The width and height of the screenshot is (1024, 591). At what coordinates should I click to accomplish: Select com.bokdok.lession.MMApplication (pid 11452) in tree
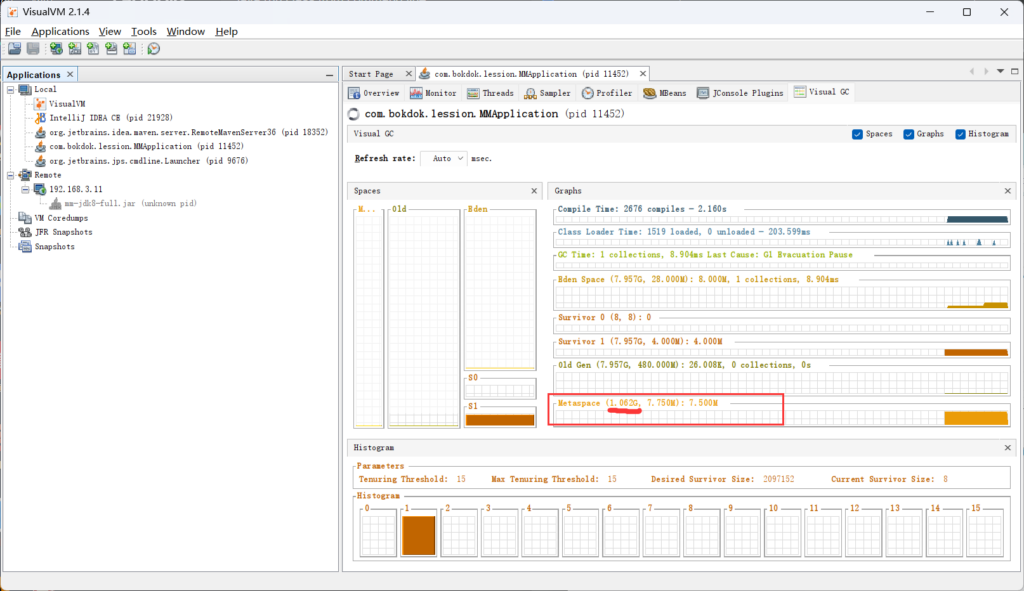click(x=146, y=146)
